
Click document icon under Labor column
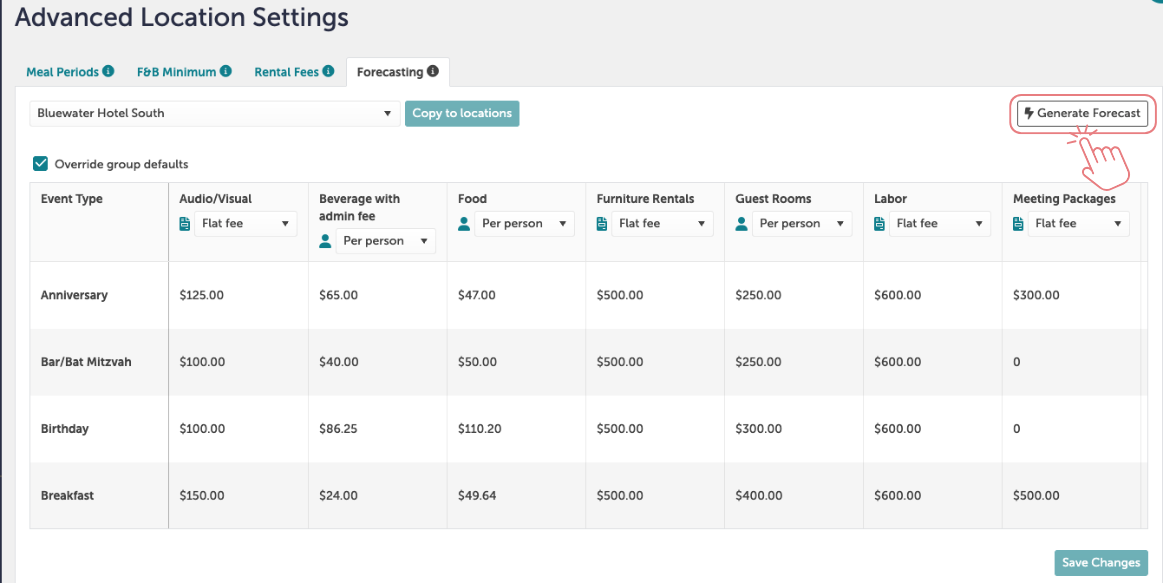click(880, 223)
